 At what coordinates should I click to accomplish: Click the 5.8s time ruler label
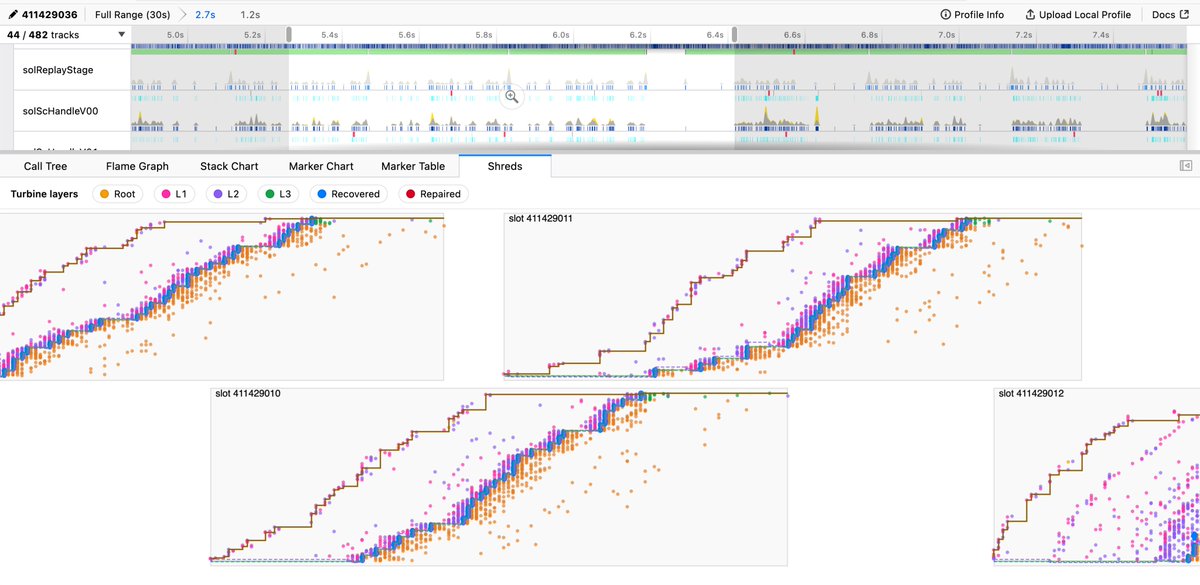pos(483,35)
